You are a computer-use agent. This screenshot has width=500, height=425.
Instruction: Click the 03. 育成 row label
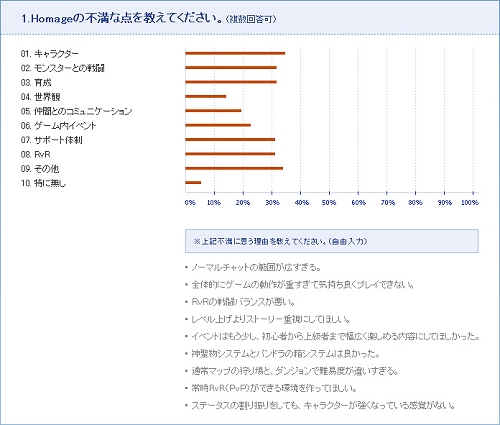(x=36, y=82)
